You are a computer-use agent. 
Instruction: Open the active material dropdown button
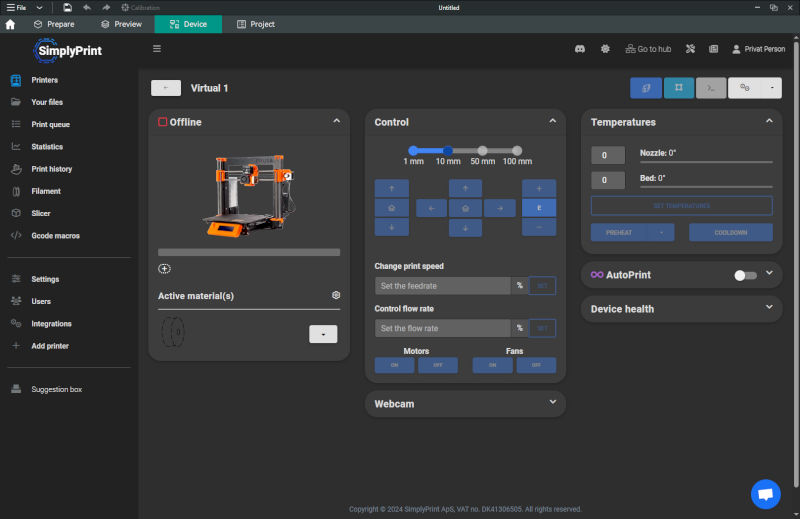(x=323, y=334)
